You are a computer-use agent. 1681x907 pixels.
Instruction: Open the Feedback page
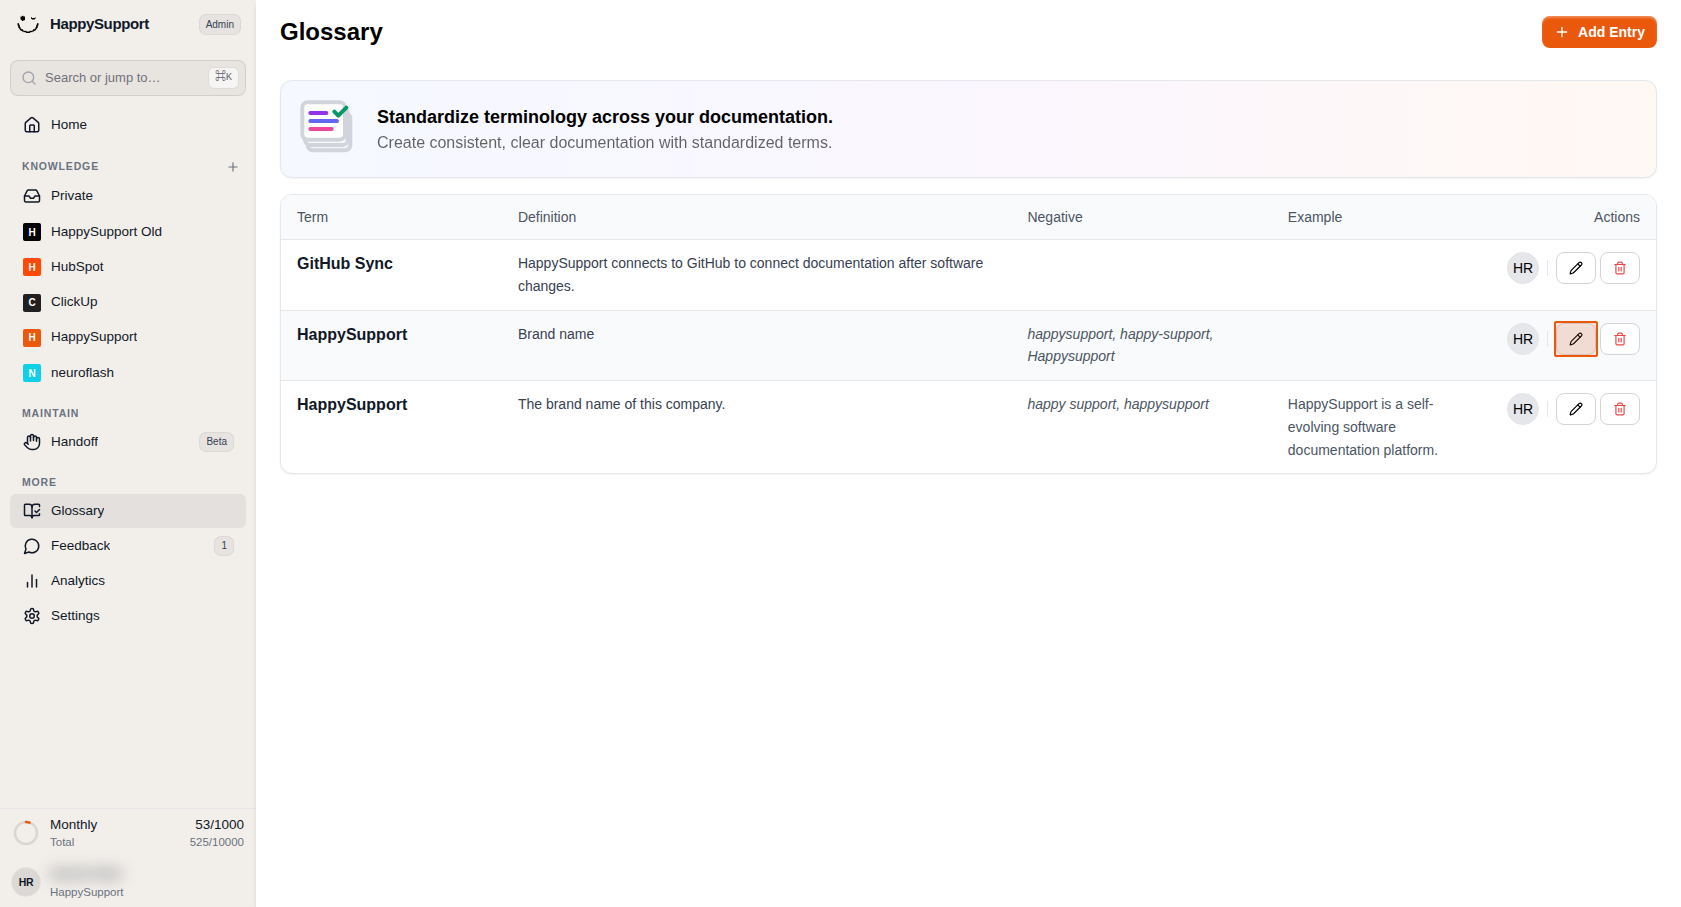tap(128, 546)
